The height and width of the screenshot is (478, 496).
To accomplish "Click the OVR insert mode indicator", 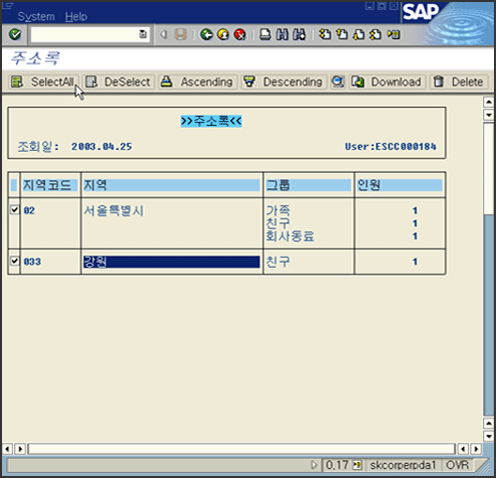I will point(457,465).
